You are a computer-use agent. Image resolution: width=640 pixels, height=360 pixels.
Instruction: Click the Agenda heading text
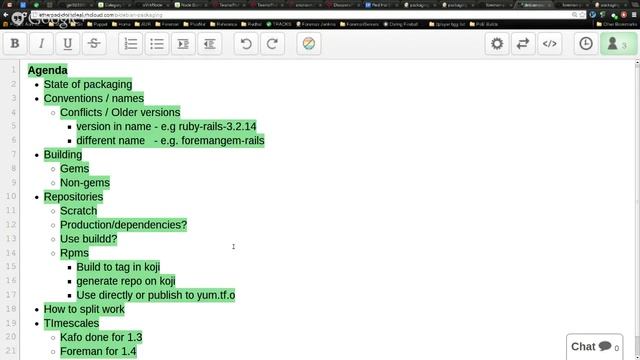tap(47, 70)
